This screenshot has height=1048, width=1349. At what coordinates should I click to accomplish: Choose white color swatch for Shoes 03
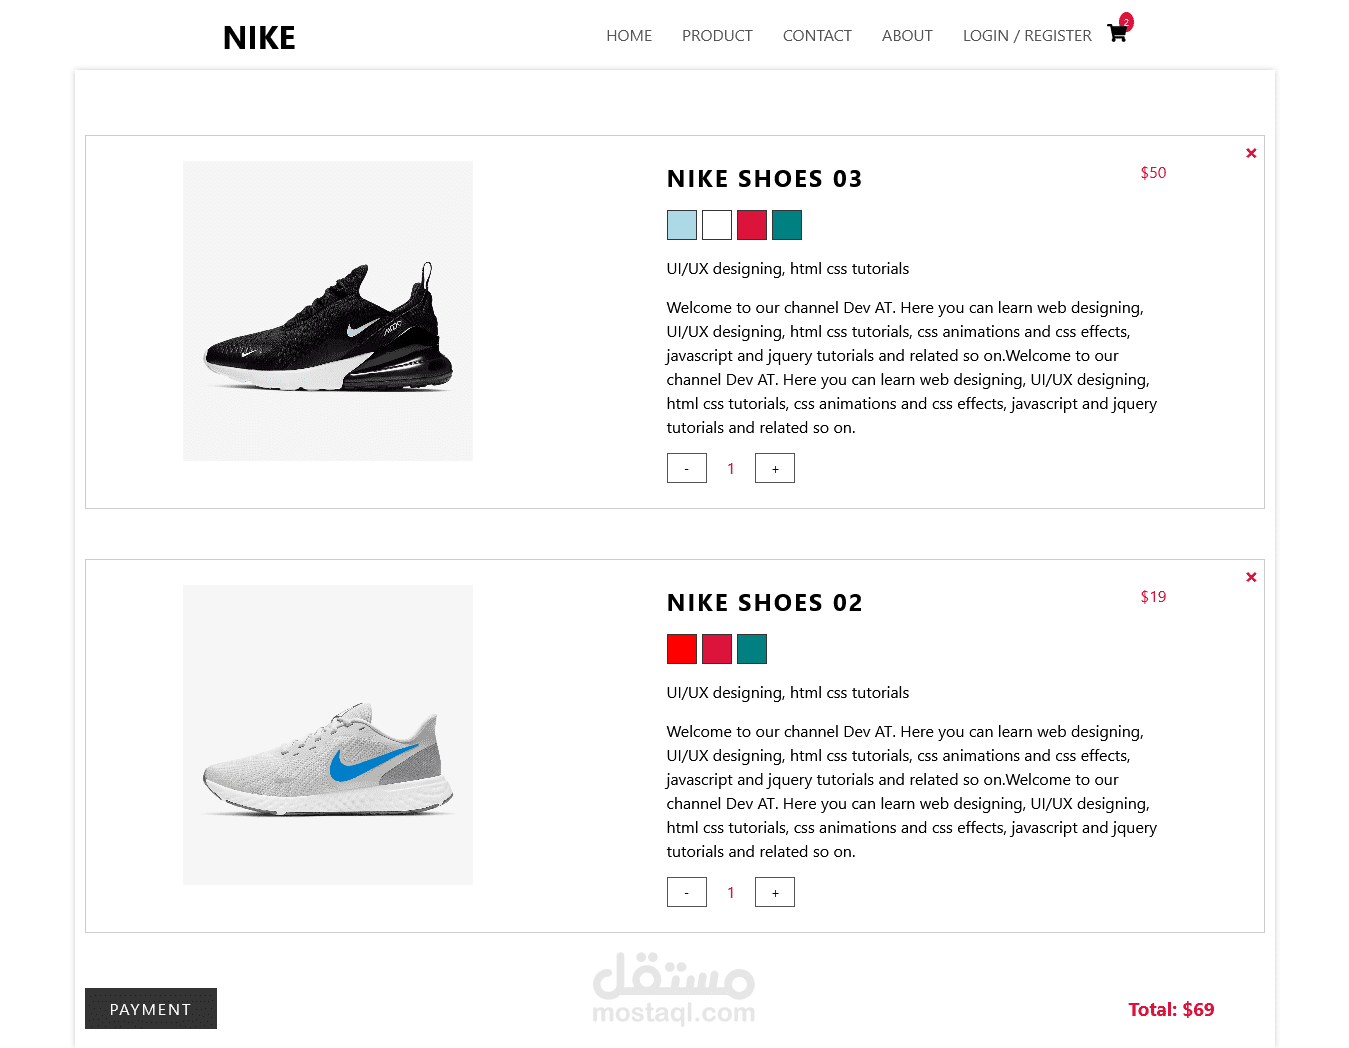pos(717,225)
